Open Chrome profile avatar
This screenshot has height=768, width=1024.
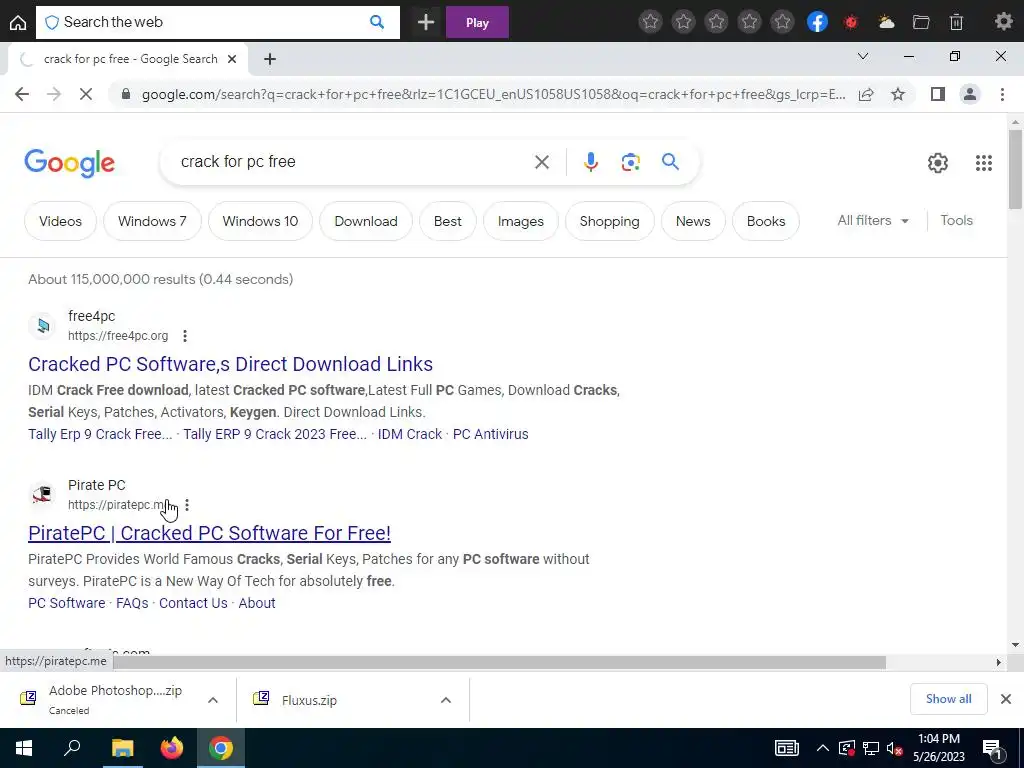[970, 94]
